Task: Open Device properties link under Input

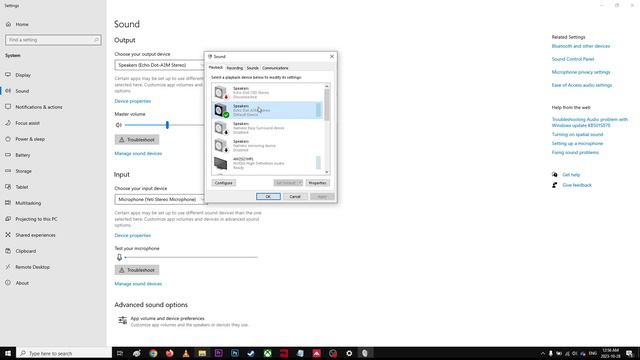Action: pos(133,235)
